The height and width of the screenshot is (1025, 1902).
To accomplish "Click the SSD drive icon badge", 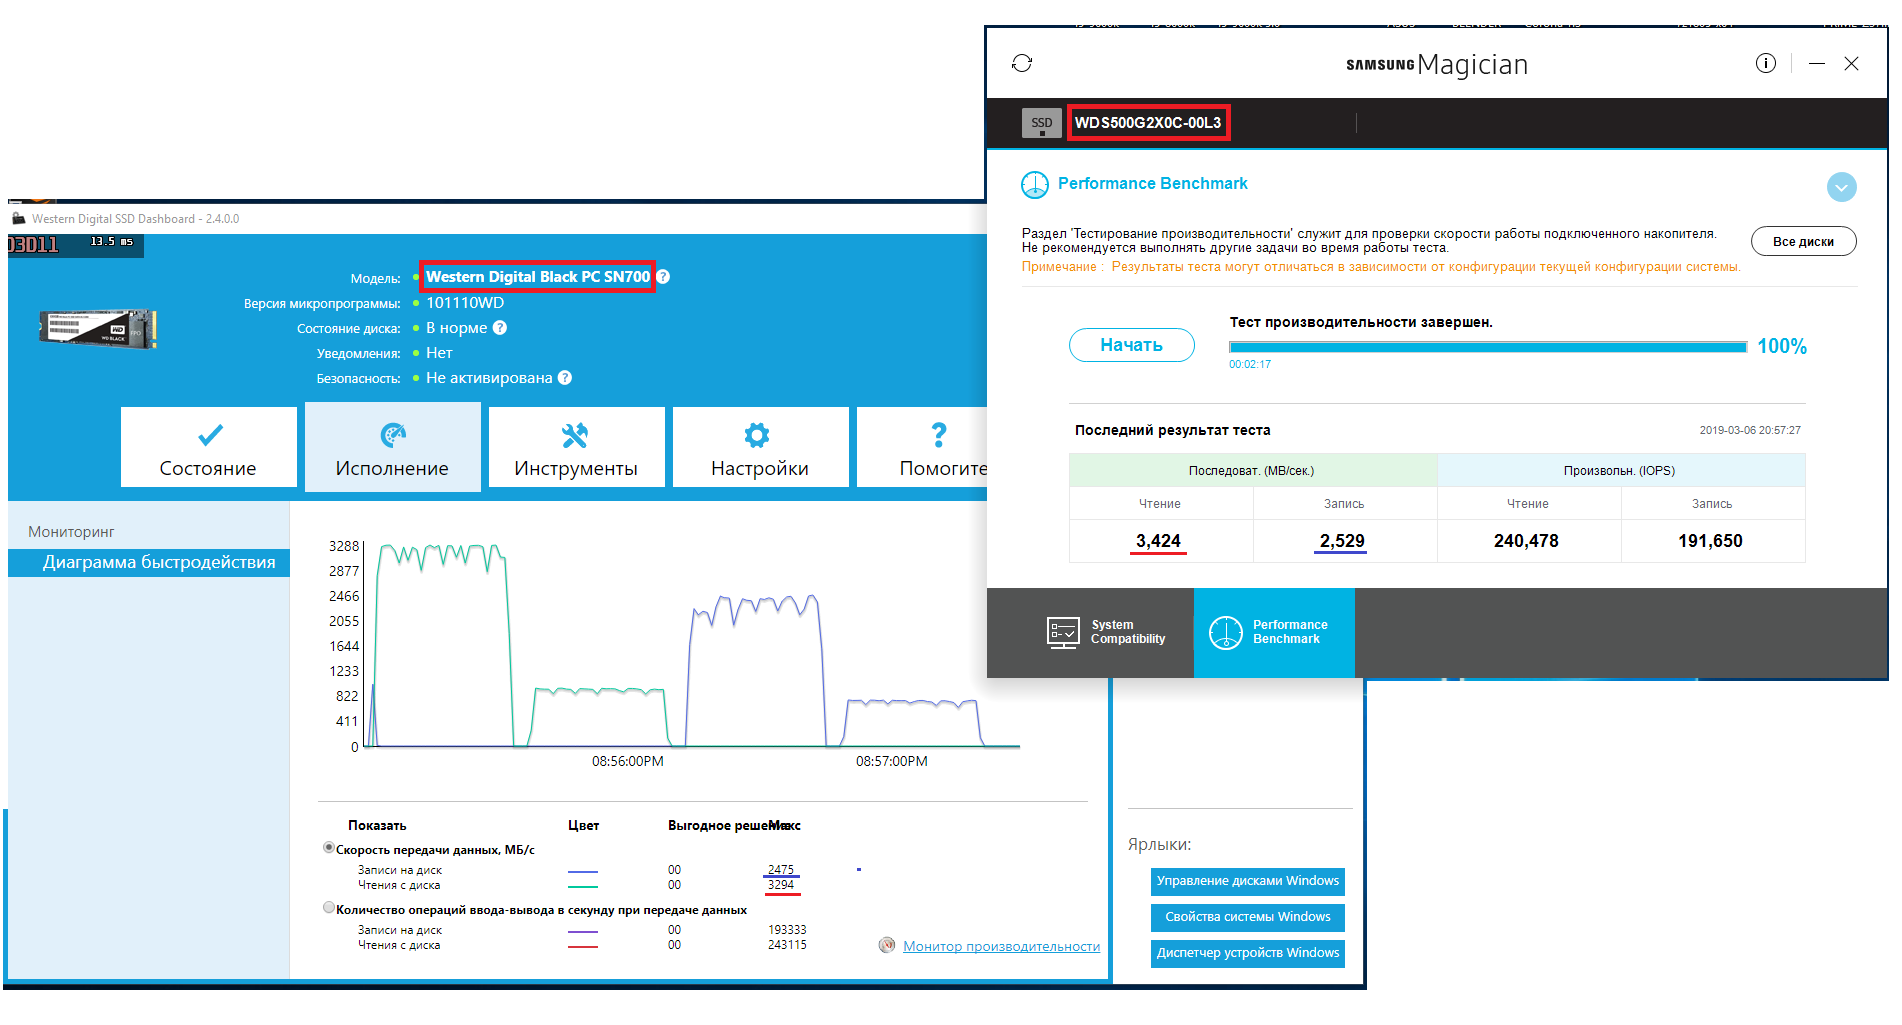I will pyautogui.click(x=1041, y=123).
